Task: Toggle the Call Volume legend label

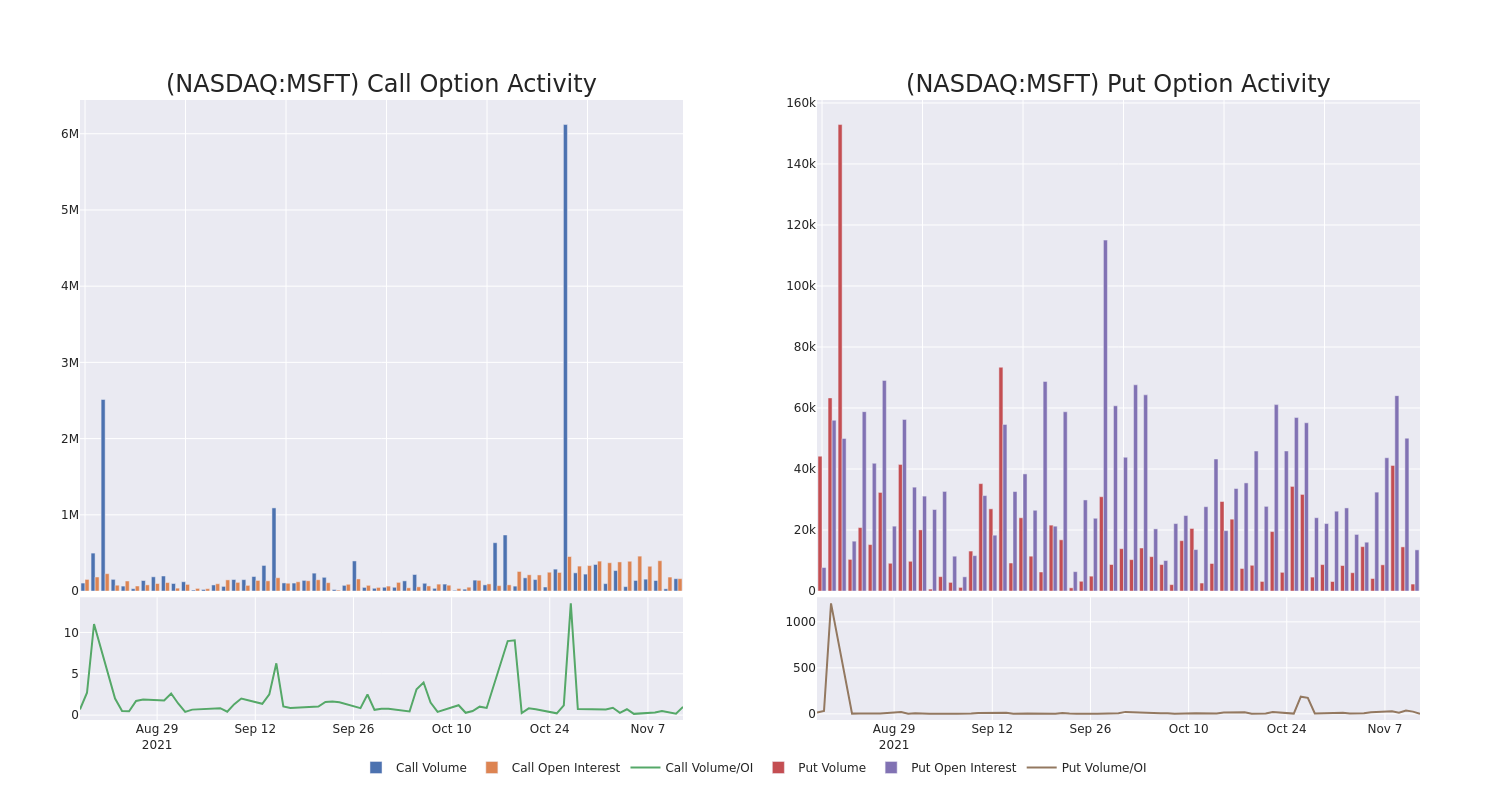Action: click(431, 768)
